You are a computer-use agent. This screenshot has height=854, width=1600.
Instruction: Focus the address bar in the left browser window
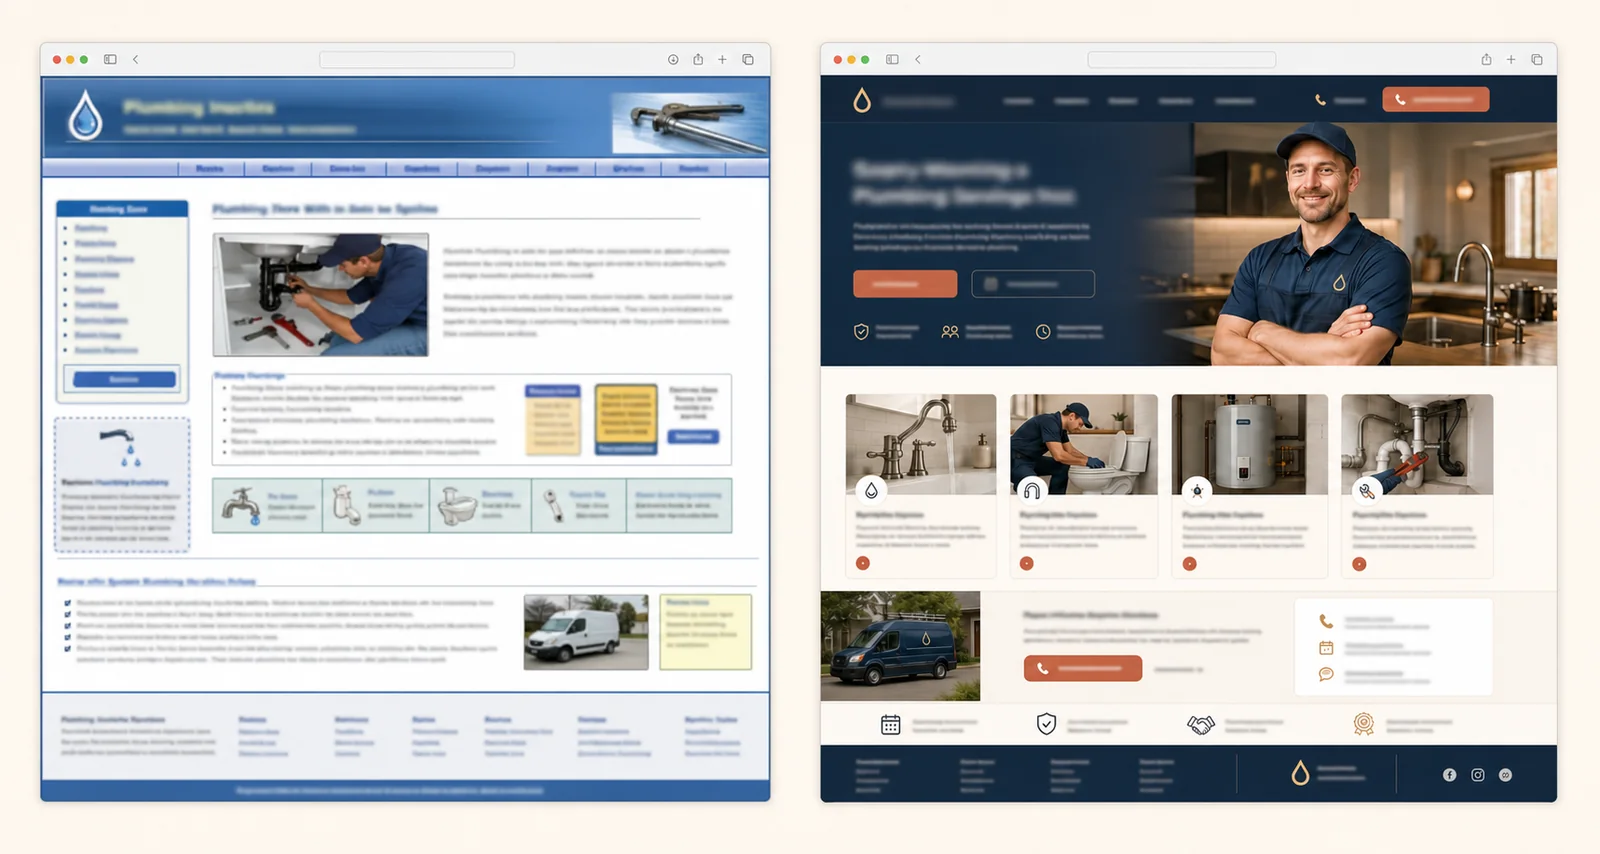point(417,60)
